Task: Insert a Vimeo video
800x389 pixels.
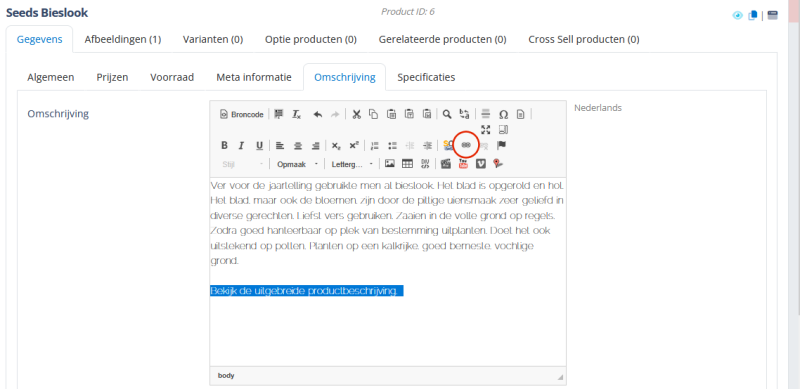Action: pos(481,164)
